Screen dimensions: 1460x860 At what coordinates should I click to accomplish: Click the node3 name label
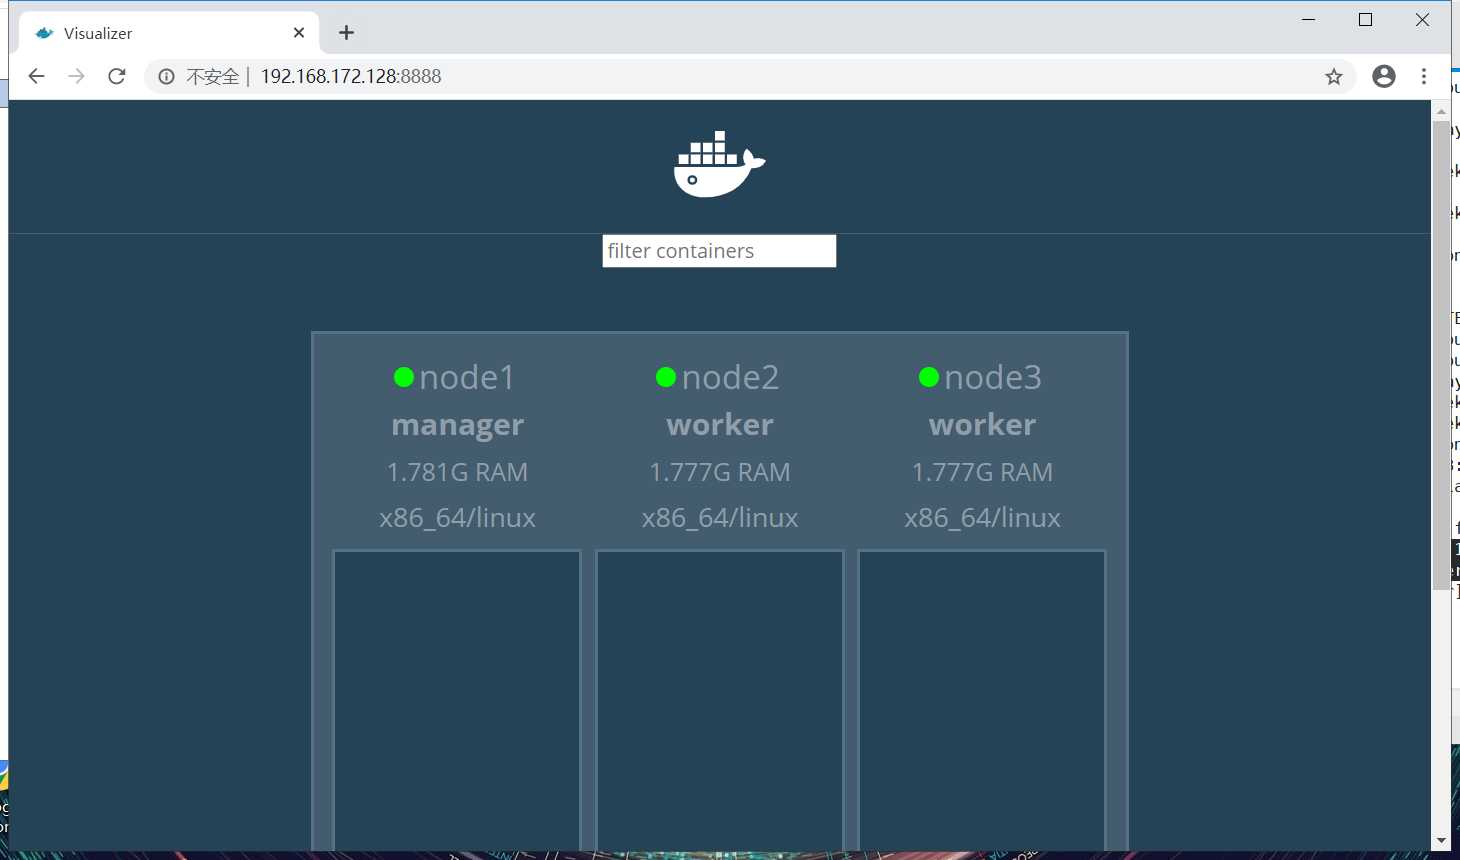tap(993, 377)
